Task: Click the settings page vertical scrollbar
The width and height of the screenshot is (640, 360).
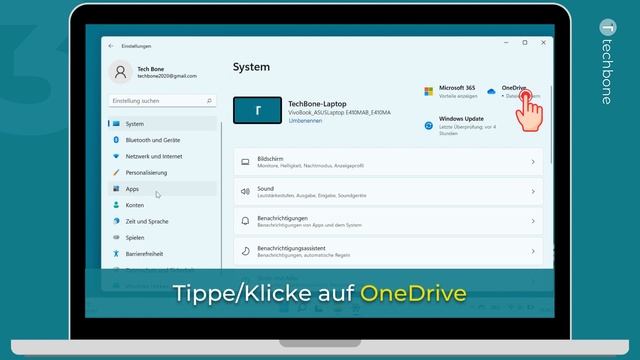Action: pos(551,124)
